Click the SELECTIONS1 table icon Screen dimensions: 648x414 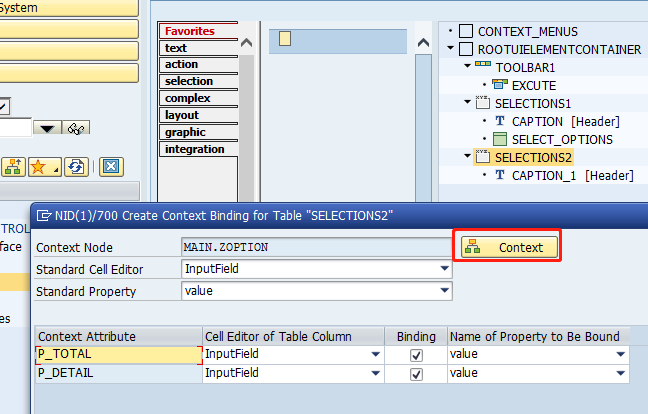(x=482, y=102)
